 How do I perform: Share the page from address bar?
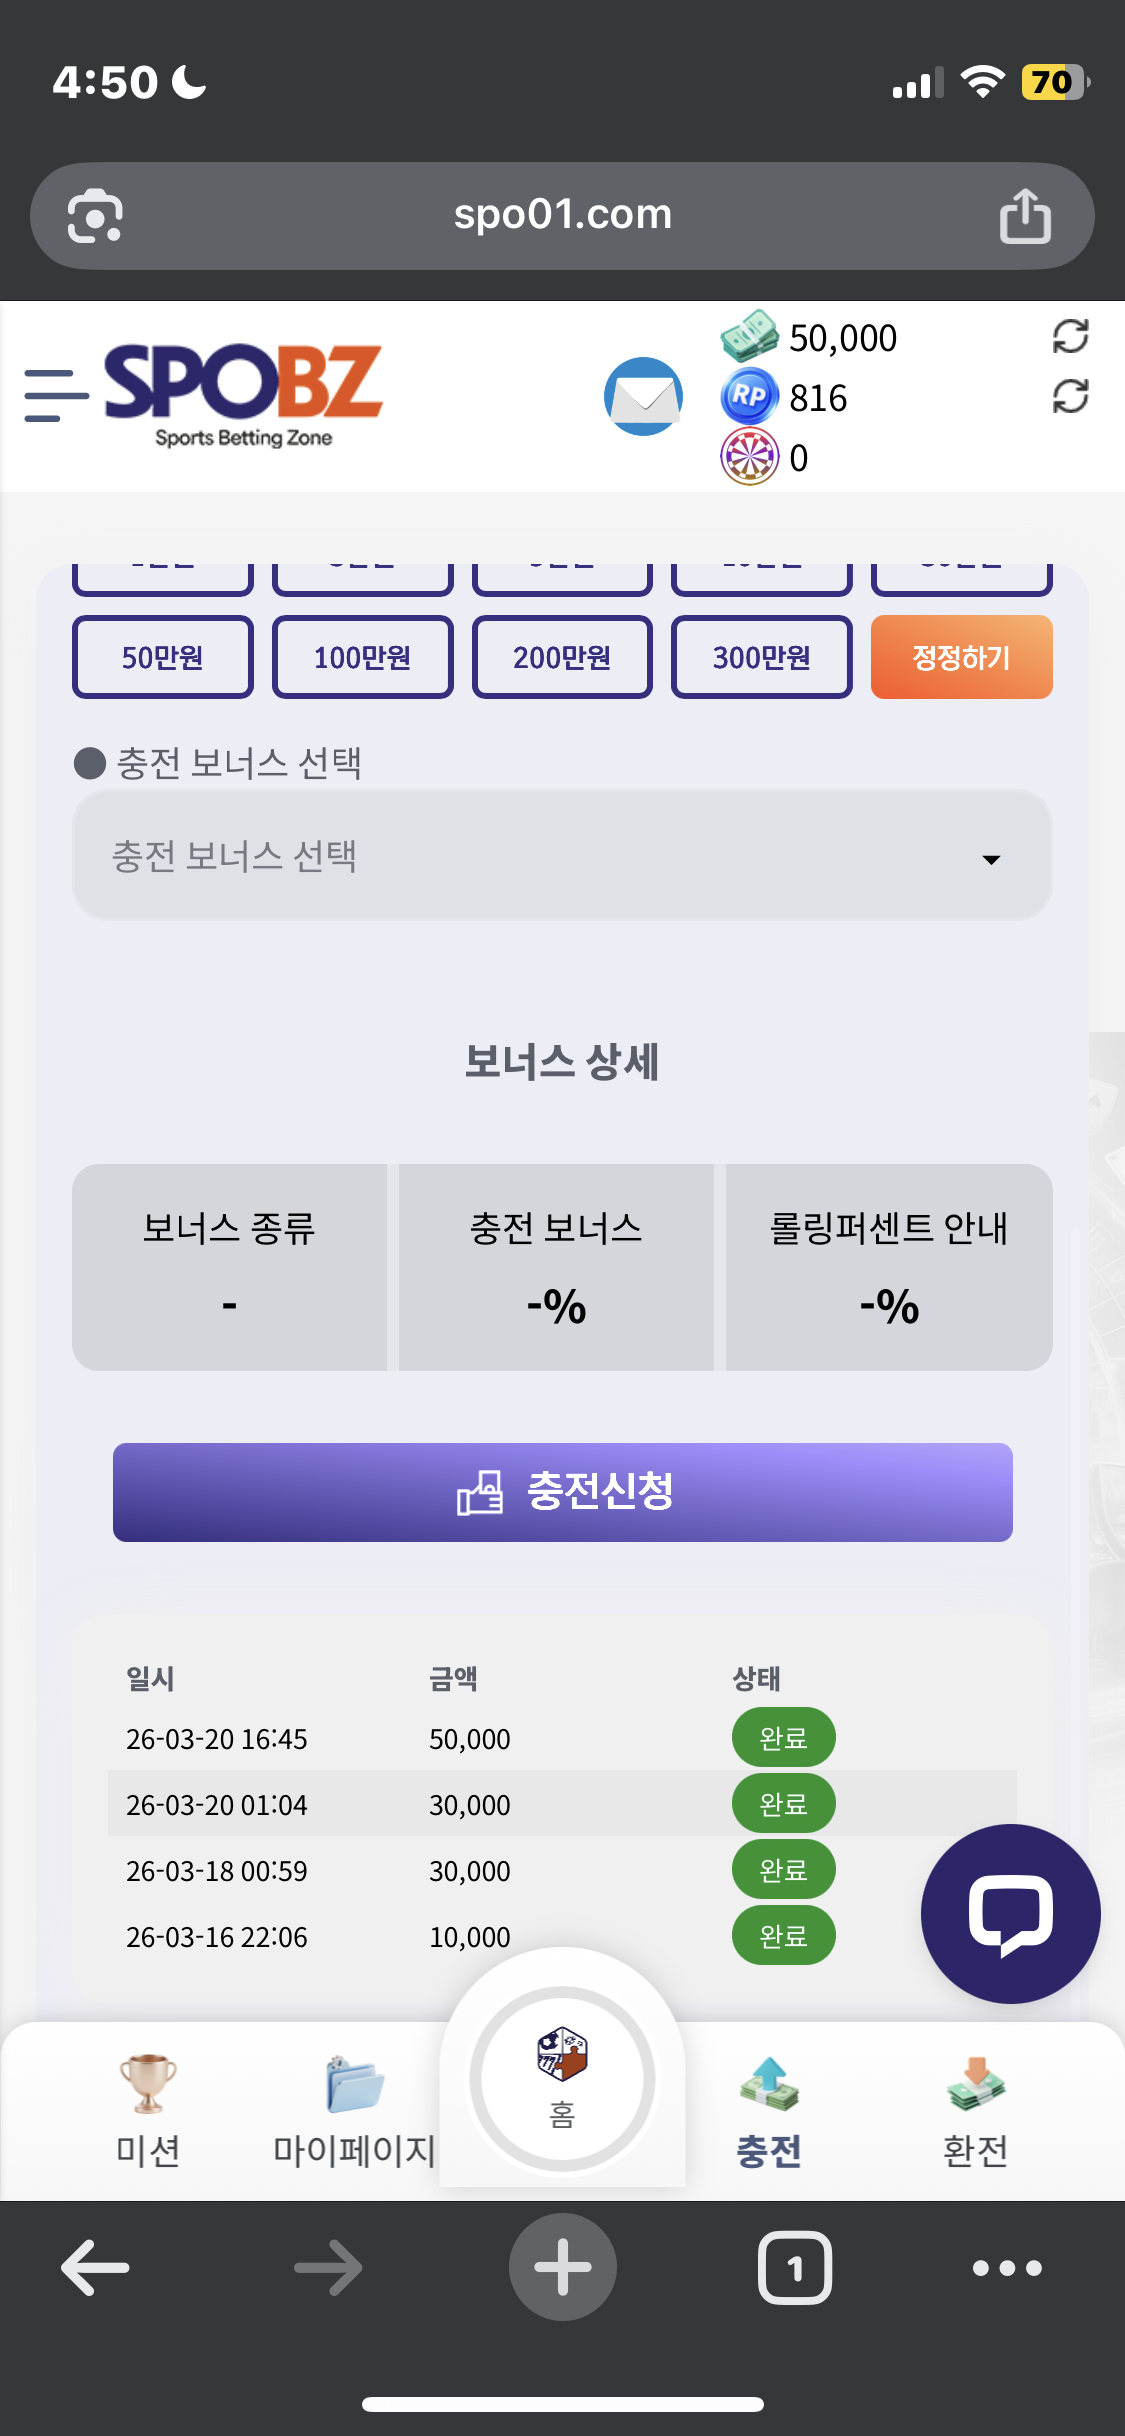[x=1025, y=216]
